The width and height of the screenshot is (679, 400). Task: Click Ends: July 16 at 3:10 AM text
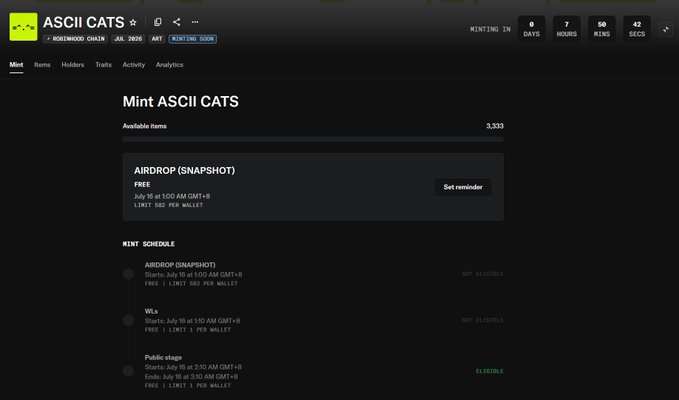(191, 377)
